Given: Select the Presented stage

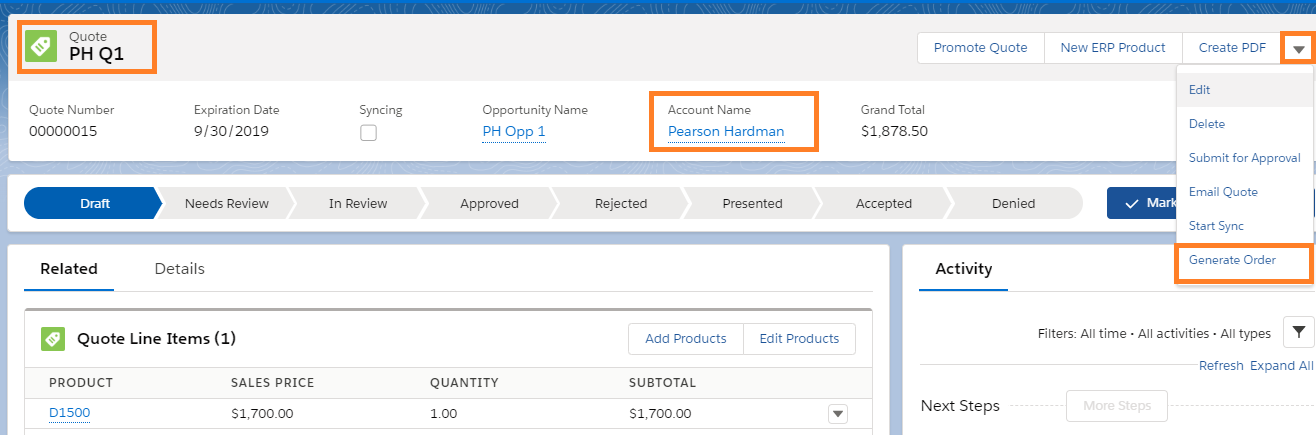Looking at the screenshot, I should coord(752,203).
